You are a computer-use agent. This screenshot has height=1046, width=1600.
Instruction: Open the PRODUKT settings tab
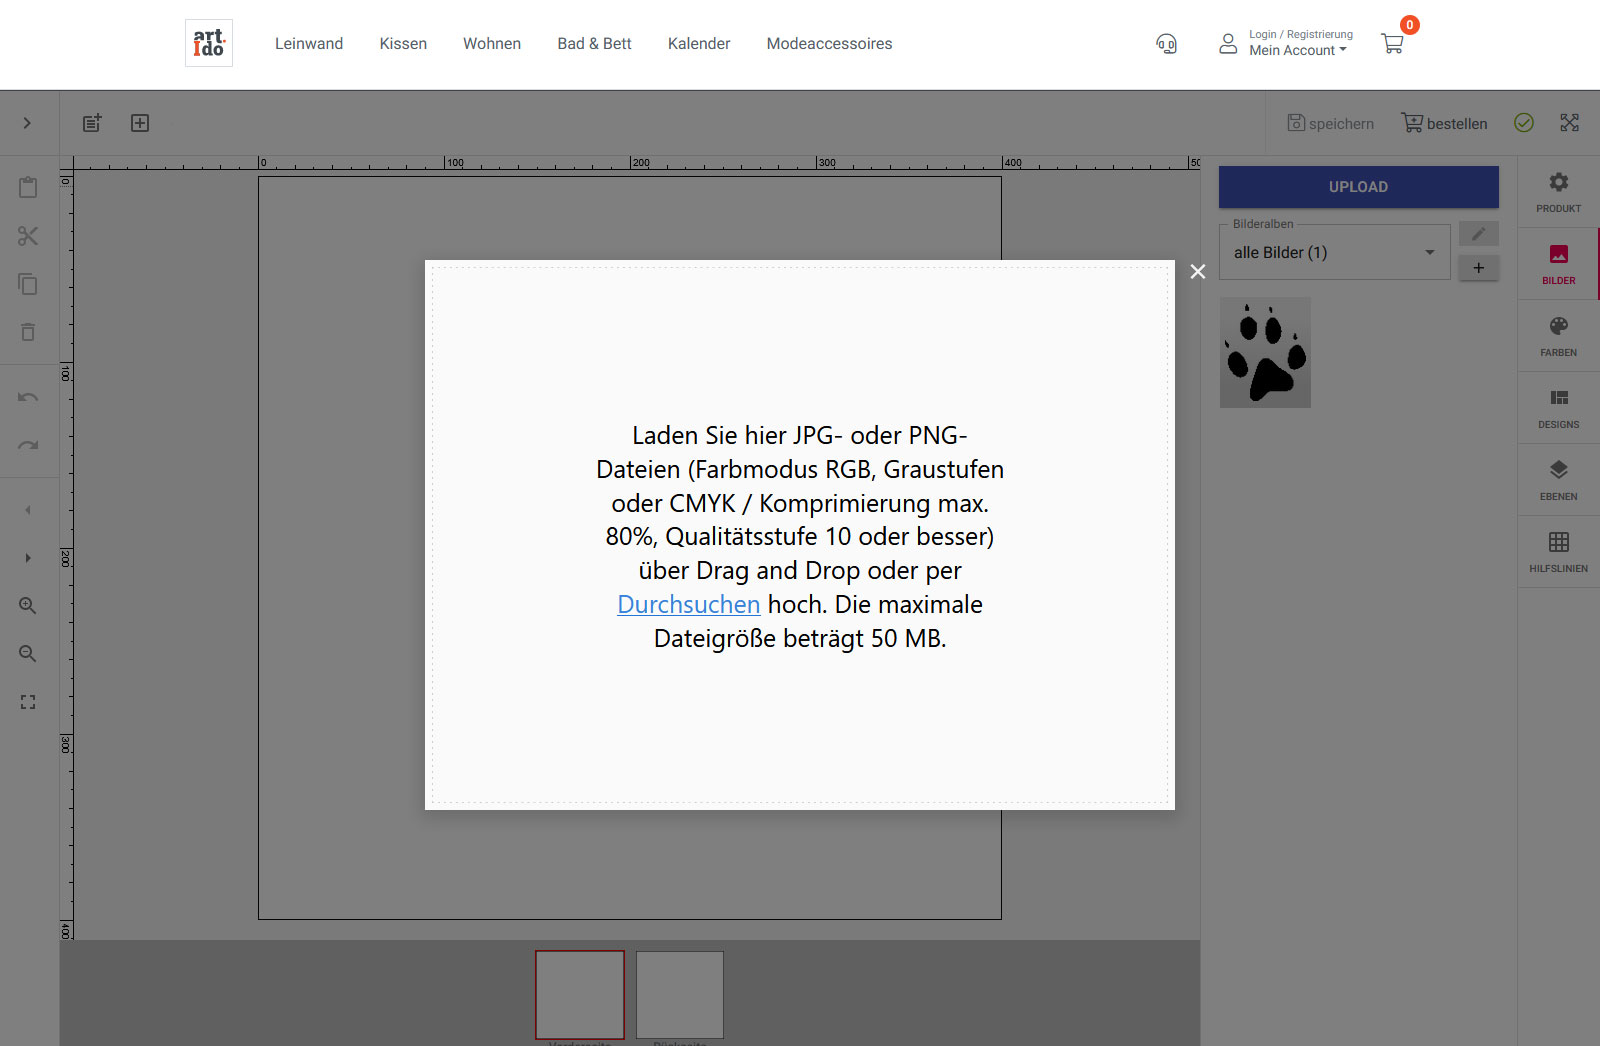(x=1558, y=192)
